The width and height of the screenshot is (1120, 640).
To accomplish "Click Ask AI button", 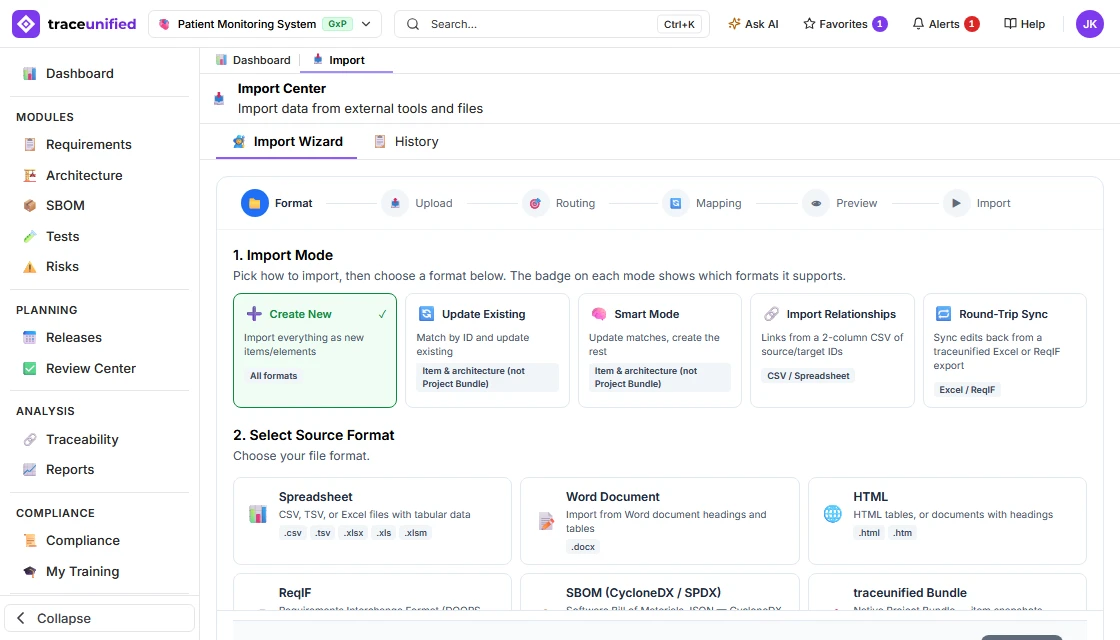I will (753, 24).
